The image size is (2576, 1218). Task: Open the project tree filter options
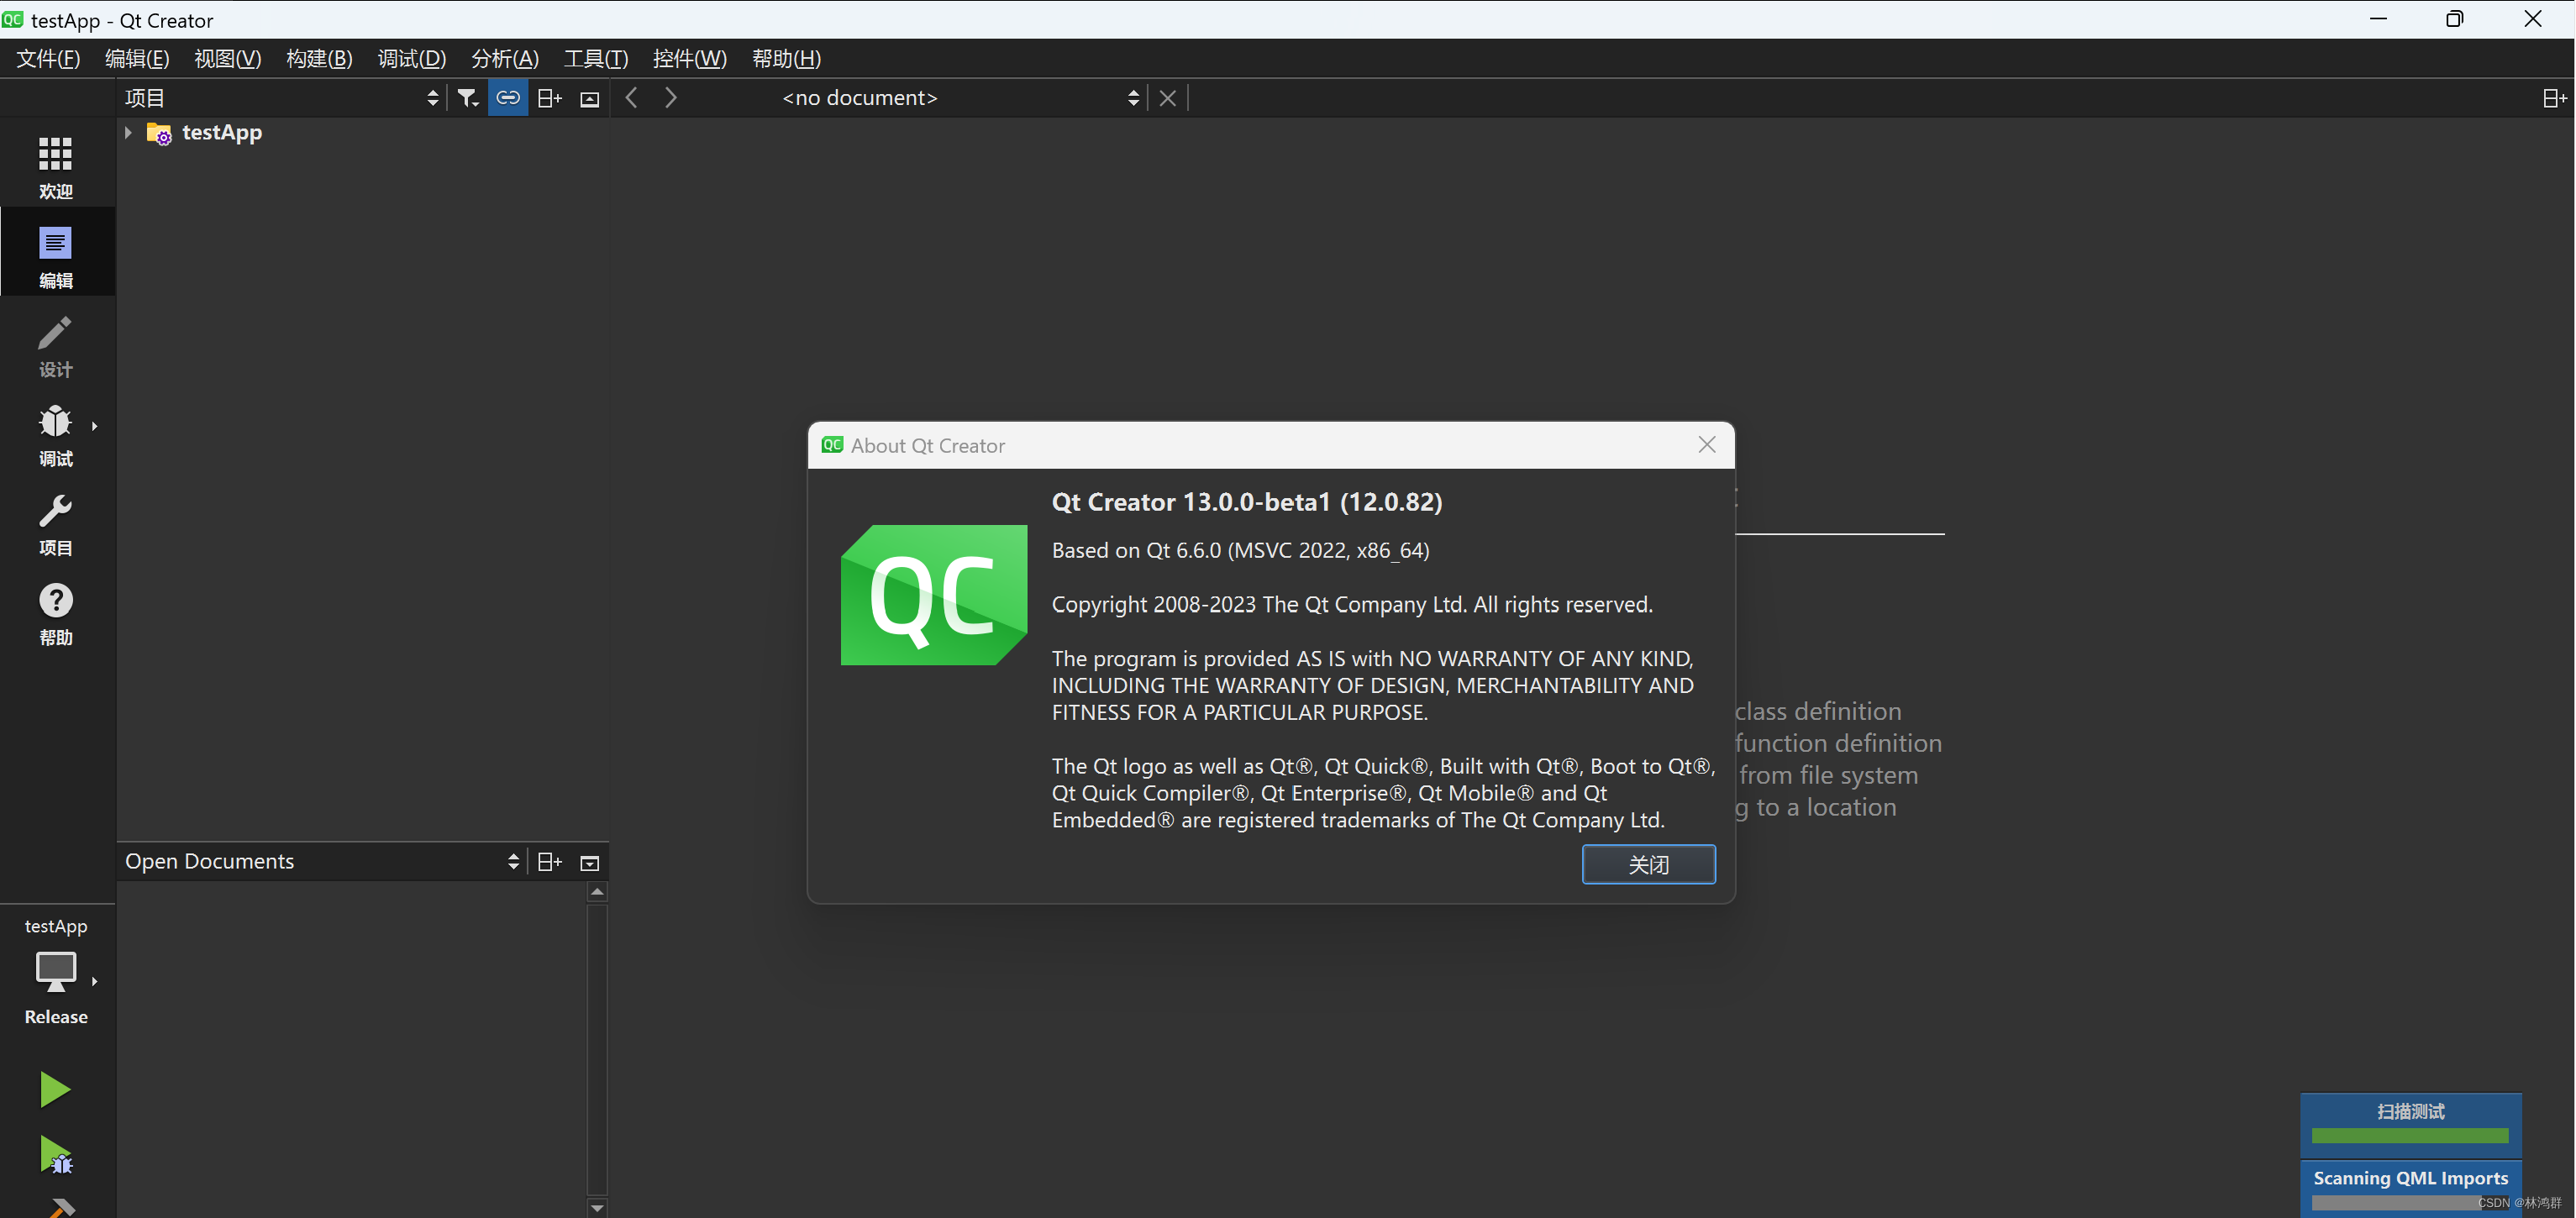[x=468, y=98]
